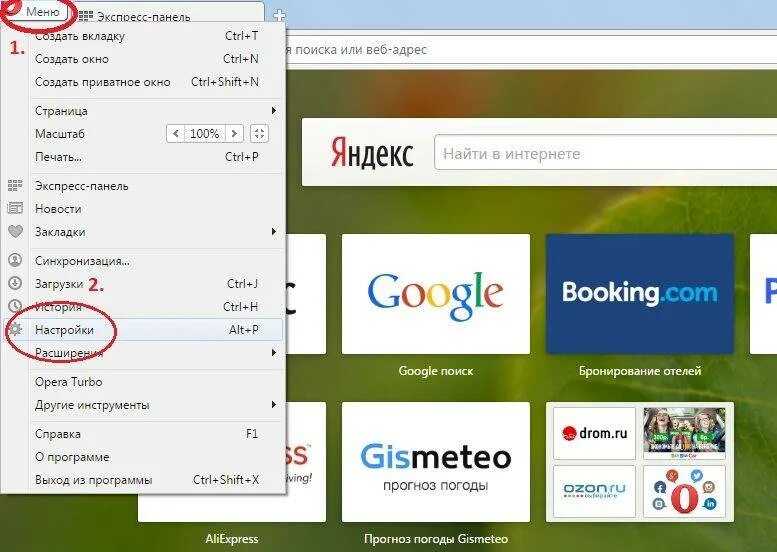Open a new tab with plus icon

coord(279,15)
